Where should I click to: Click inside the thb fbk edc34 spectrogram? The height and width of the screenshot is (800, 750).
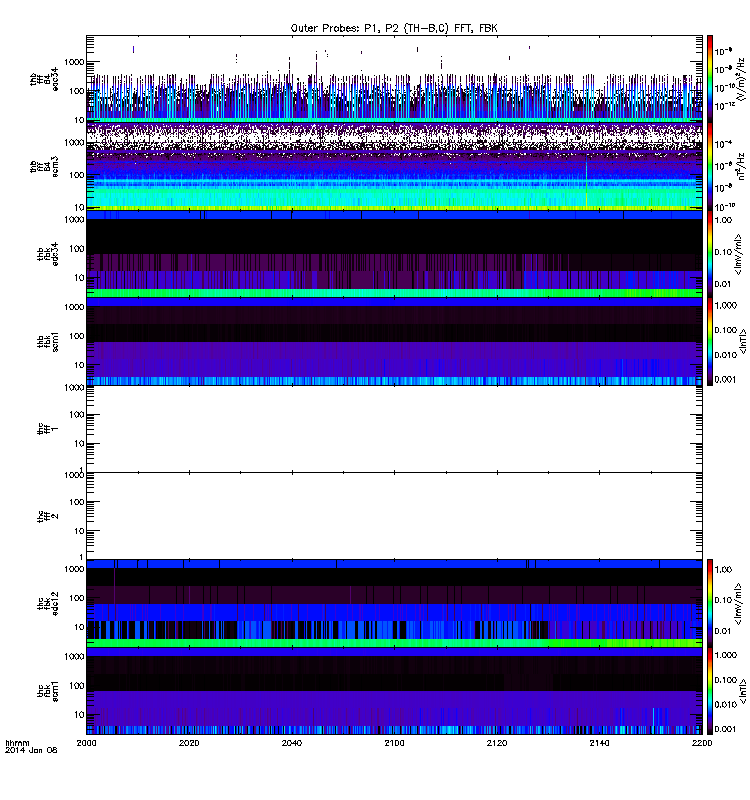(394, 254)
